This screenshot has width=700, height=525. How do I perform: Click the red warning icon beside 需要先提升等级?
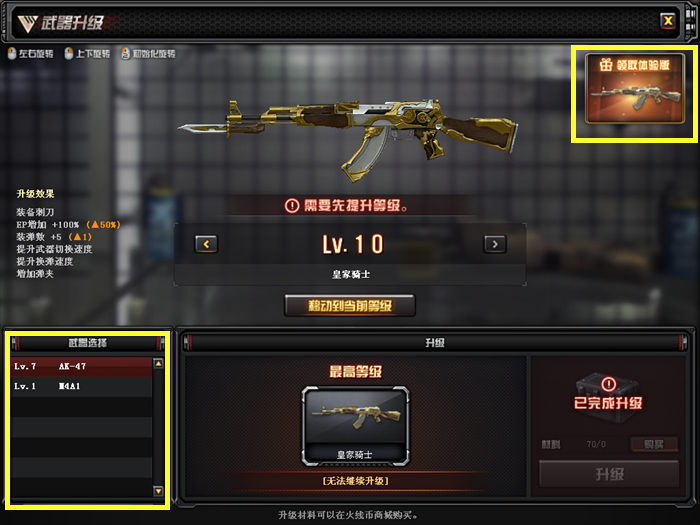click(292, 206)
